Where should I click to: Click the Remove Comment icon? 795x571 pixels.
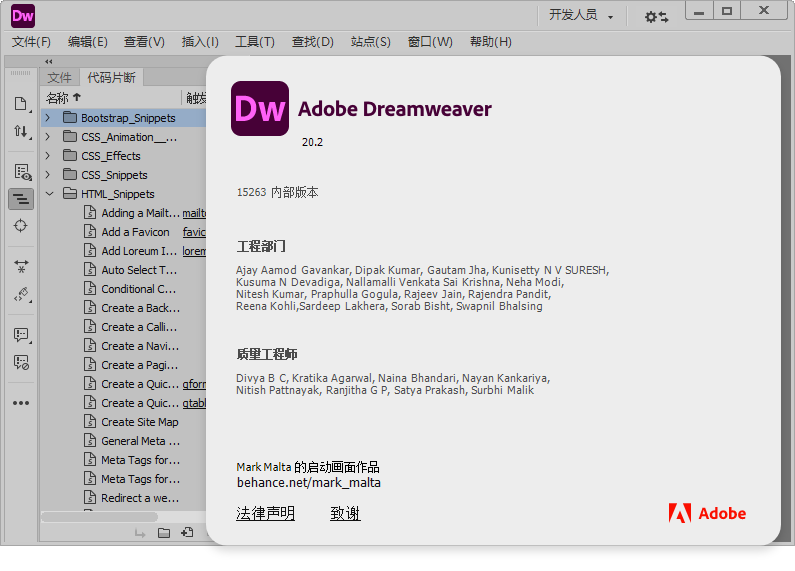click(21, 362)
